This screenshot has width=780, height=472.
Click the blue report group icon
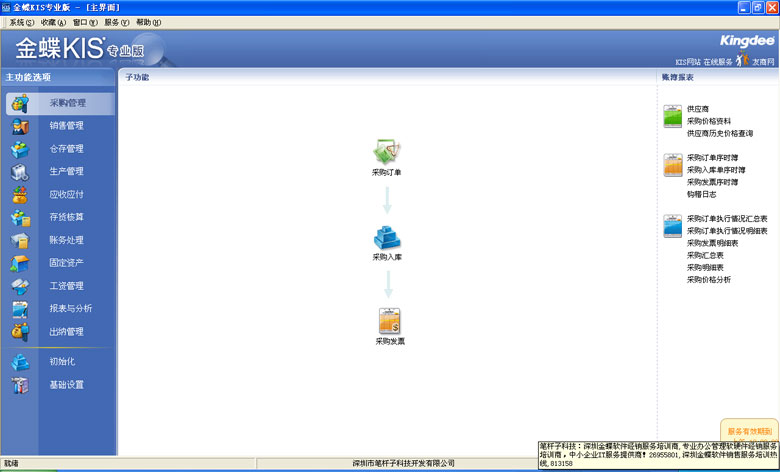click(673, 226)
